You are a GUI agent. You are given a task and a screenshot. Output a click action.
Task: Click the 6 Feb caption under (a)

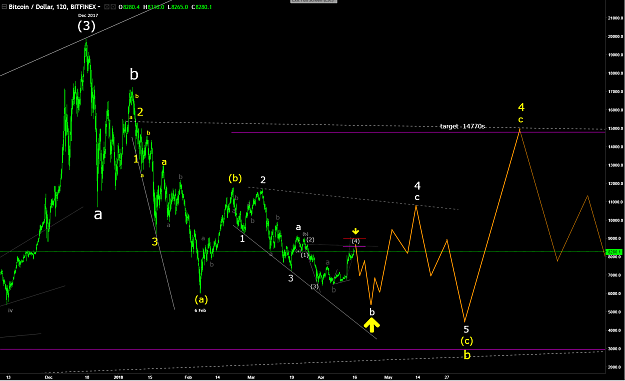(x=200, y=310)
